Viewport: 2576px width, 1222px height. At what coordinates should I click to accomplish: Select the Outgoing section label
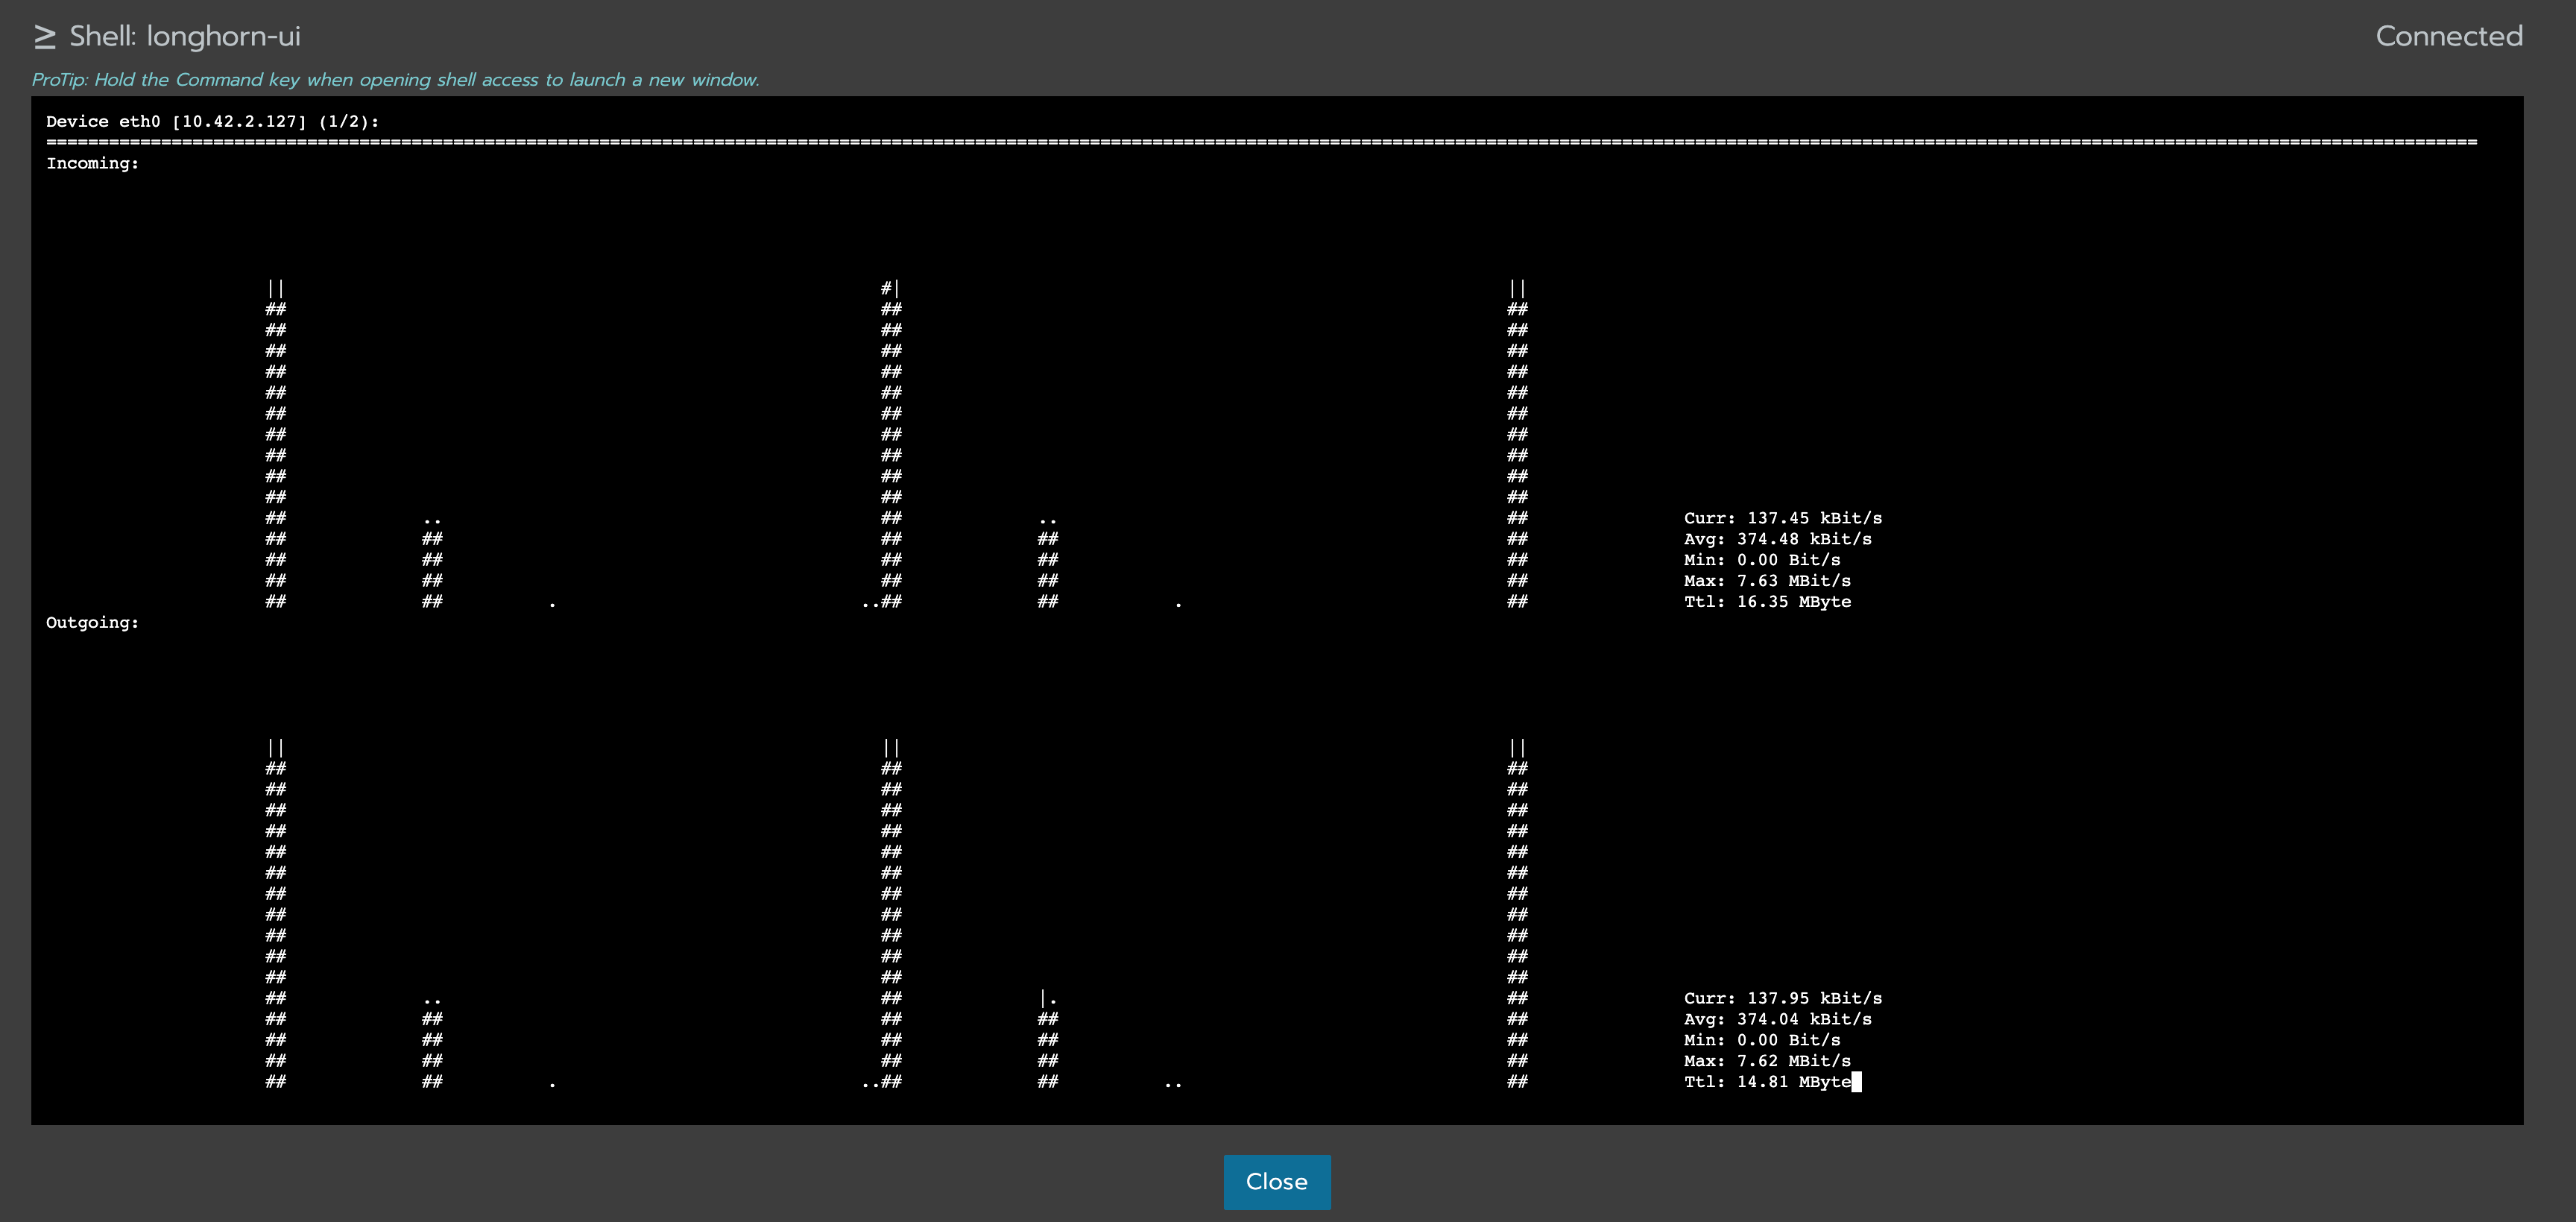coord(92,622)
